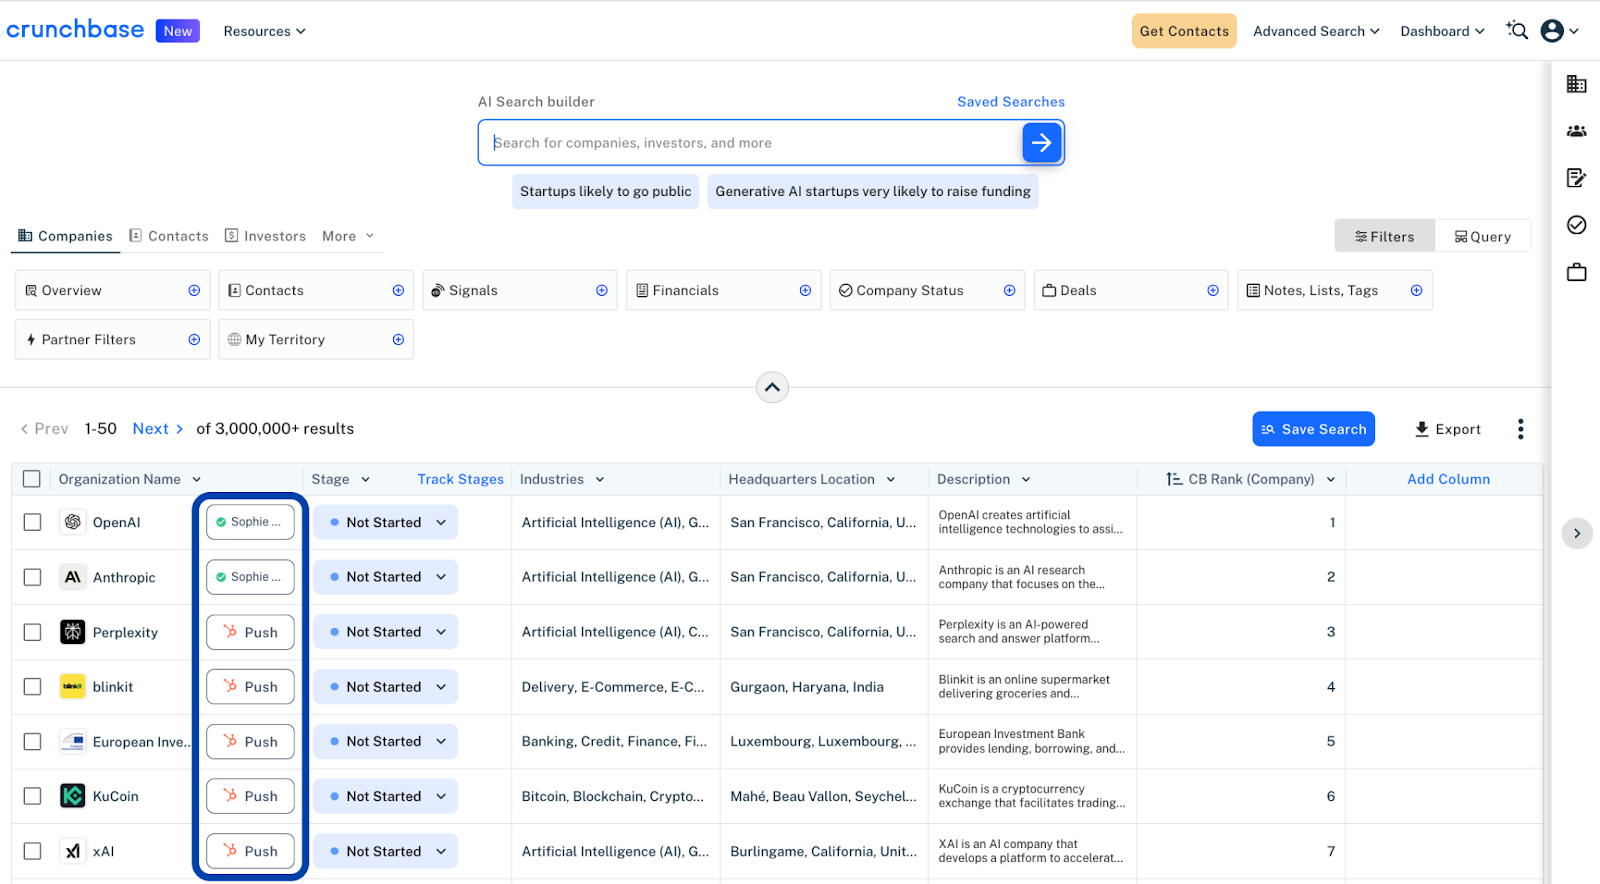Viewport: 1600px width, 884px height.
Task: Add the Company Status filter with plus icon
Action: (x=1009, y=291)
